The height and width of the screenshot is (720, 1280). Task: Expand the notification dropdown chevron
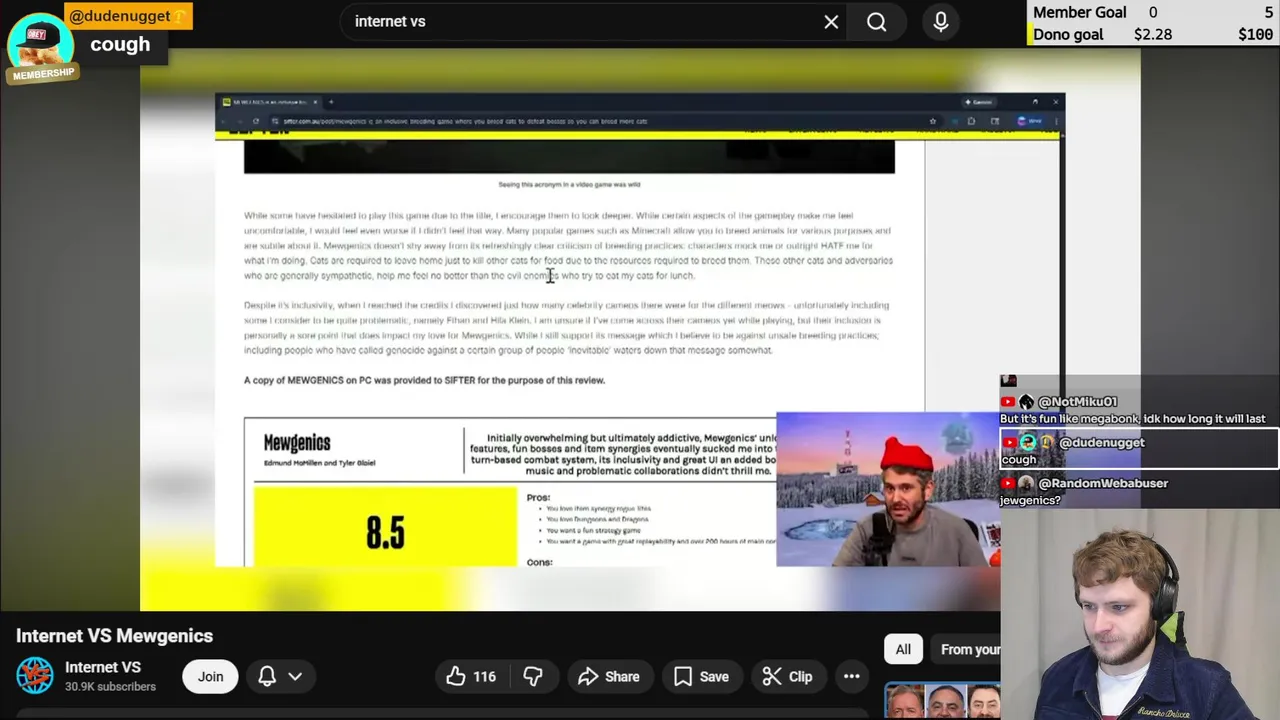295,677
